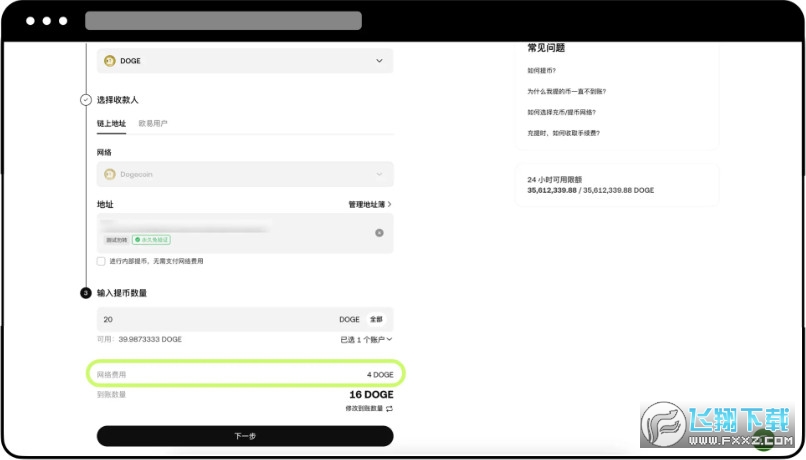Image resolution: width=806 pixels, height=460 pixels.
Task: Click the green 永久免验证 badge
Action: click(151, 240)
